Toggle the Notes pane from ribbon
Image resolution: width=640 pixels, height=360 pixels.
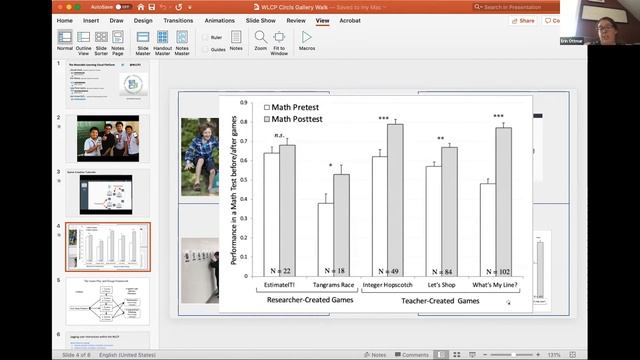[x=236, y=40]
